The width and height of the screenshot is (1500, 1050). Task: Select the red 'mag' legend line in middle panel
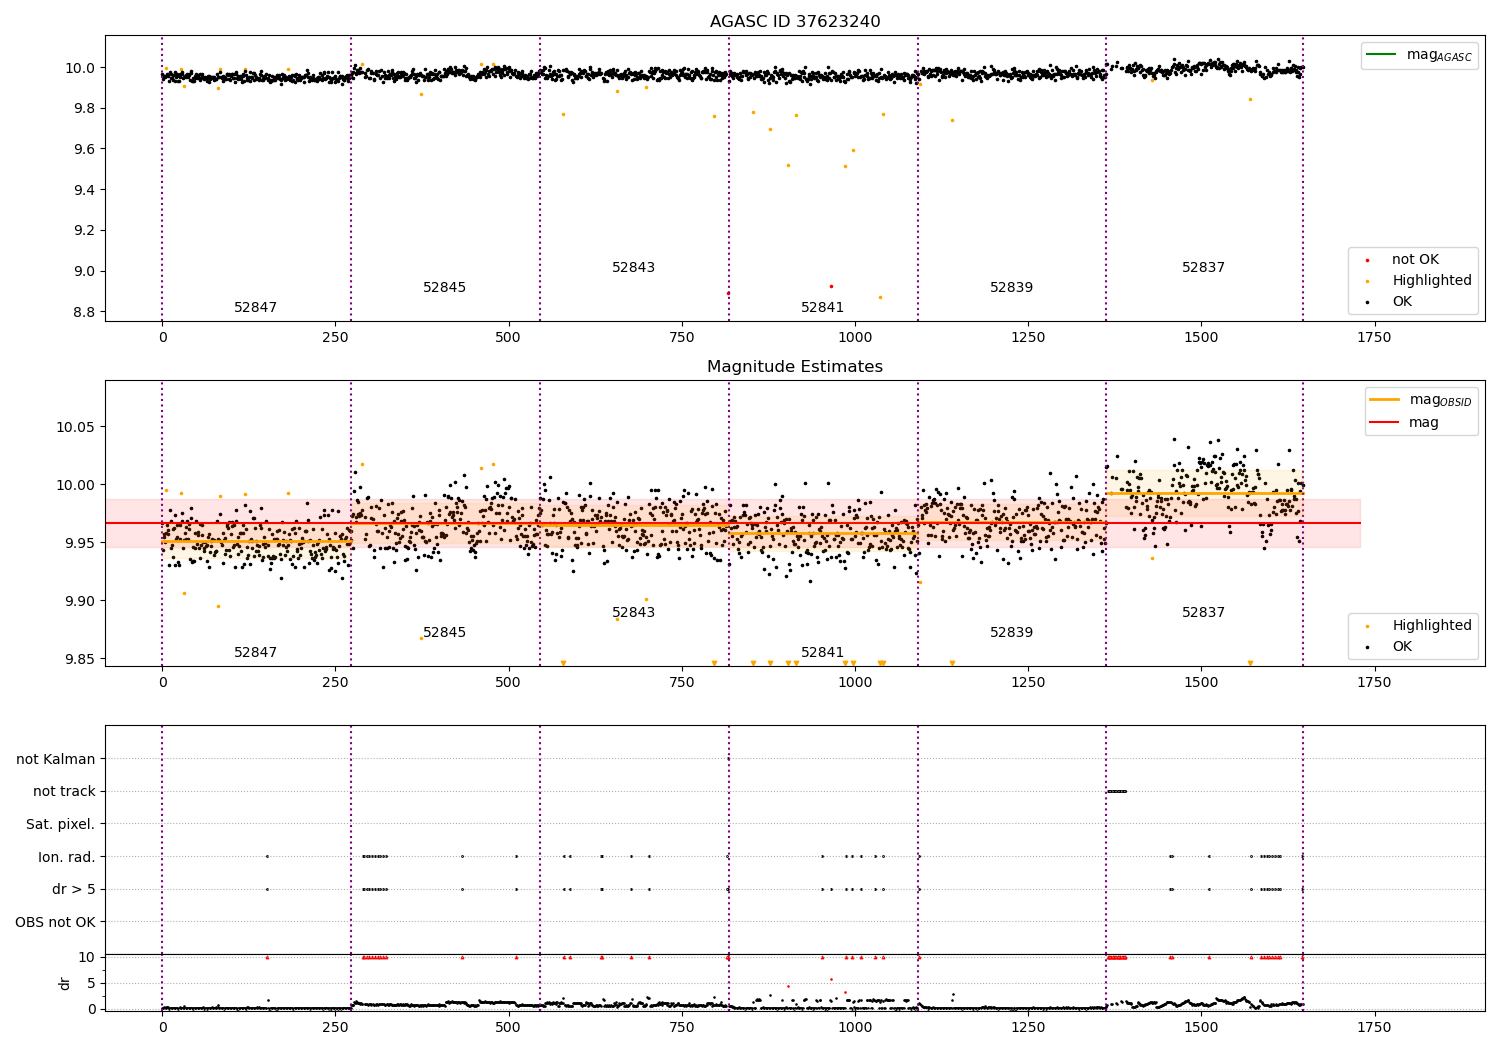pos(1385,422)
